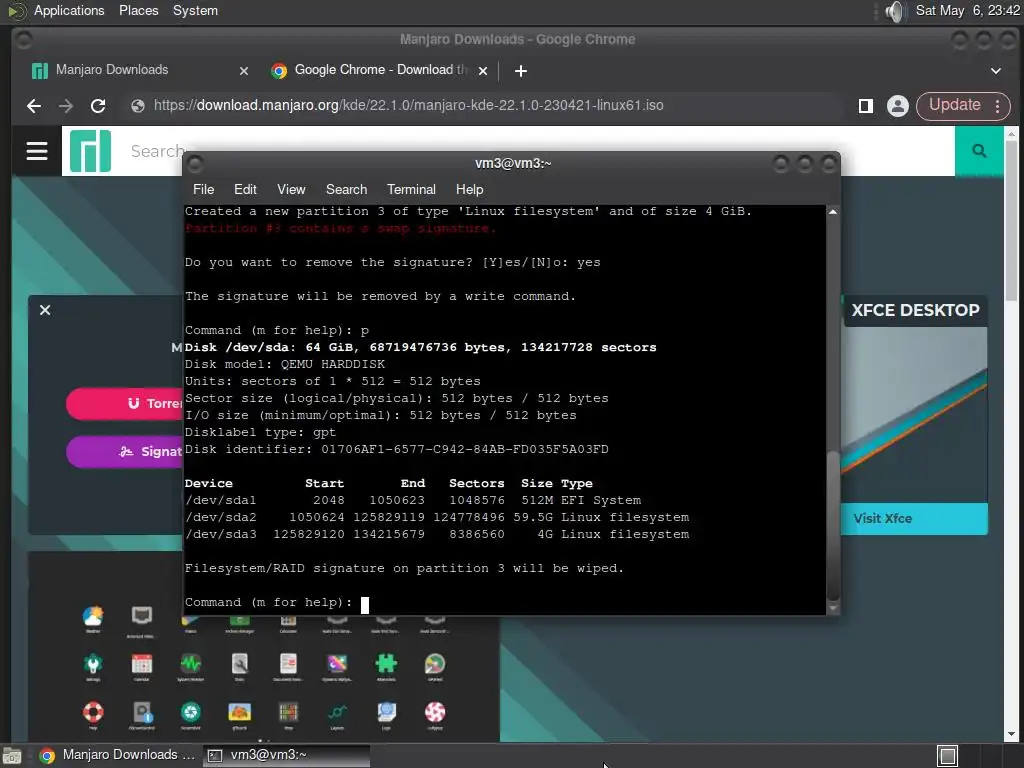Viewport: 1024px width, 768px height.
Task: Click the Calendar icon in preview image
Action: click(142, 664)
